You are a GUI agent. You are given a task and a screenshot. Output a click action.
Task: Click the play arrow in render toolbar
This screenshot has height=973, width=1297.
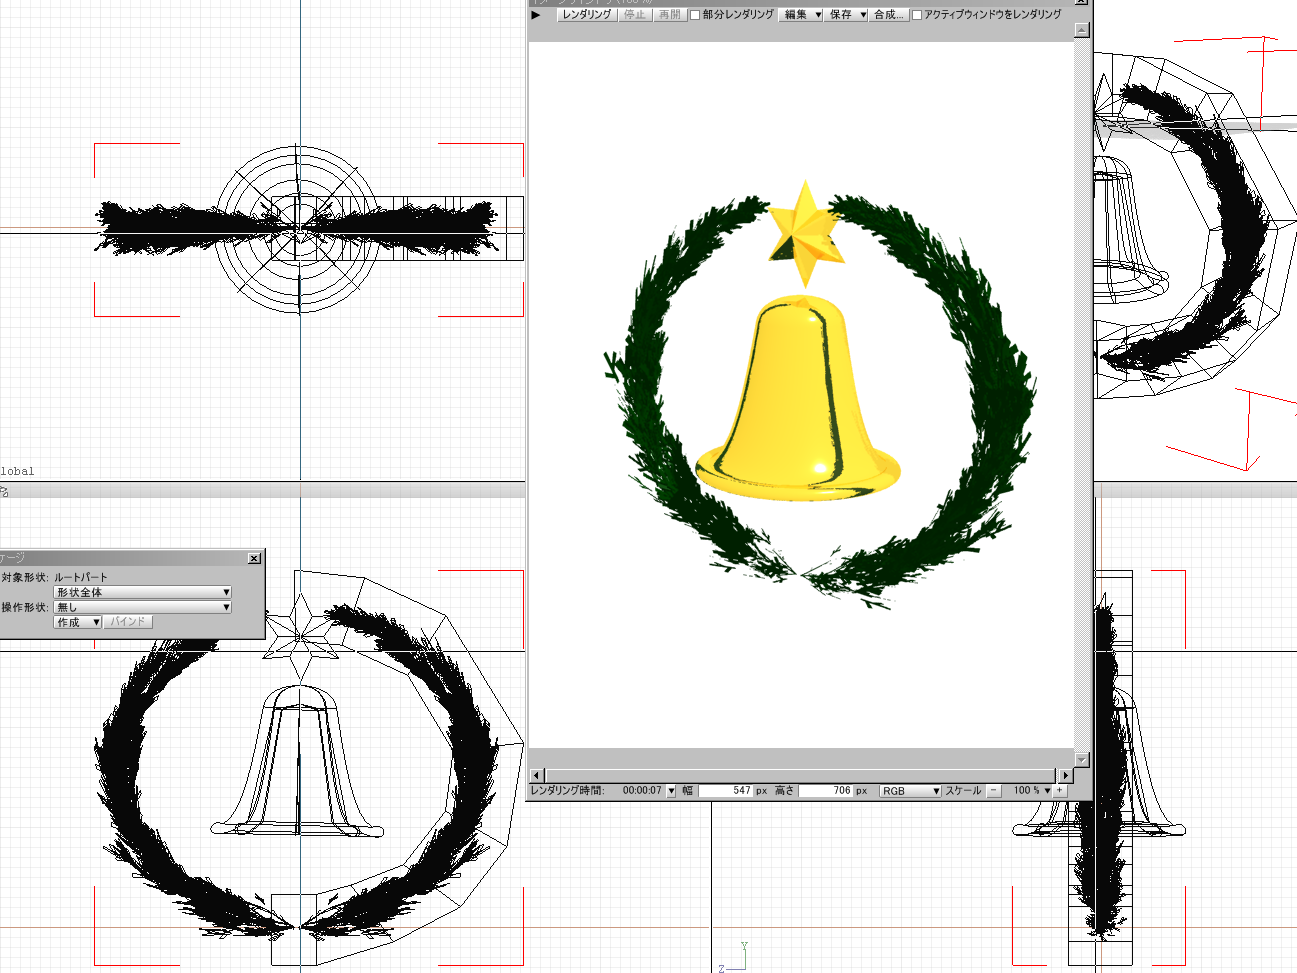coord(536,14)
